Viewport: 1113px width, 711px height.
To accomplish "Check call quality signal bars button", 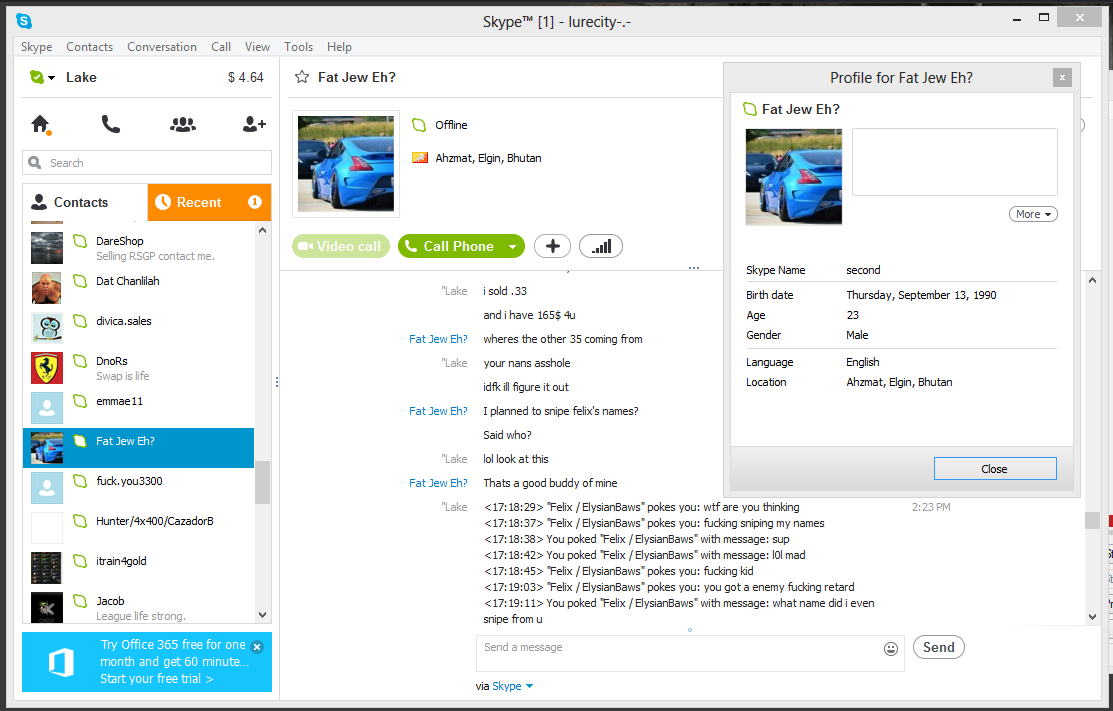I will pos(601,246).
